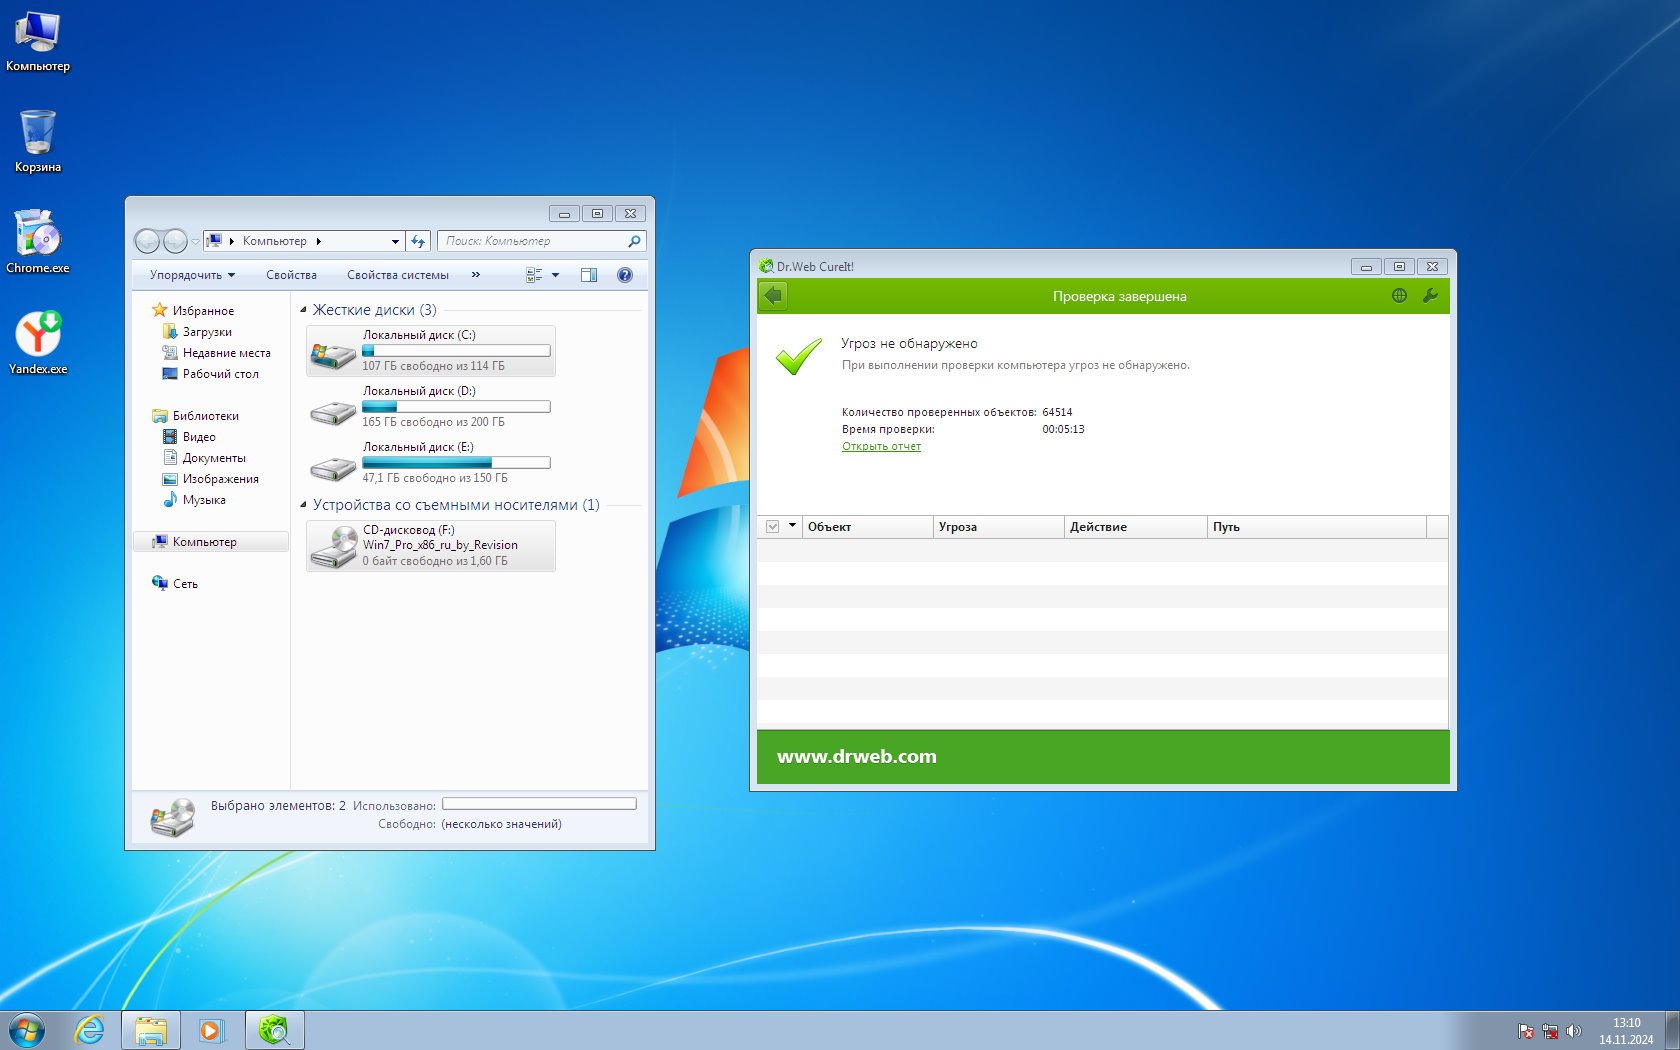Click the refresh icon next to address bar
1680x1050 pixels.
coord(418,241)
